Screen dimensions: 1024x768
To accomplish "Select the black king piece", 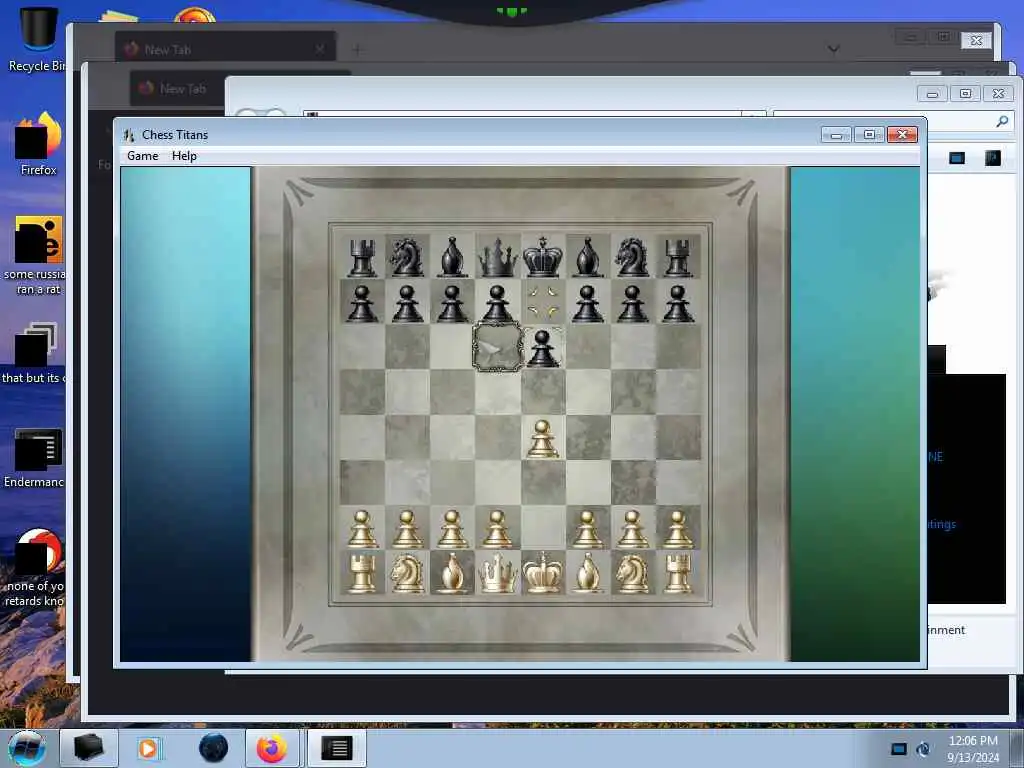I will coord(543,257).
